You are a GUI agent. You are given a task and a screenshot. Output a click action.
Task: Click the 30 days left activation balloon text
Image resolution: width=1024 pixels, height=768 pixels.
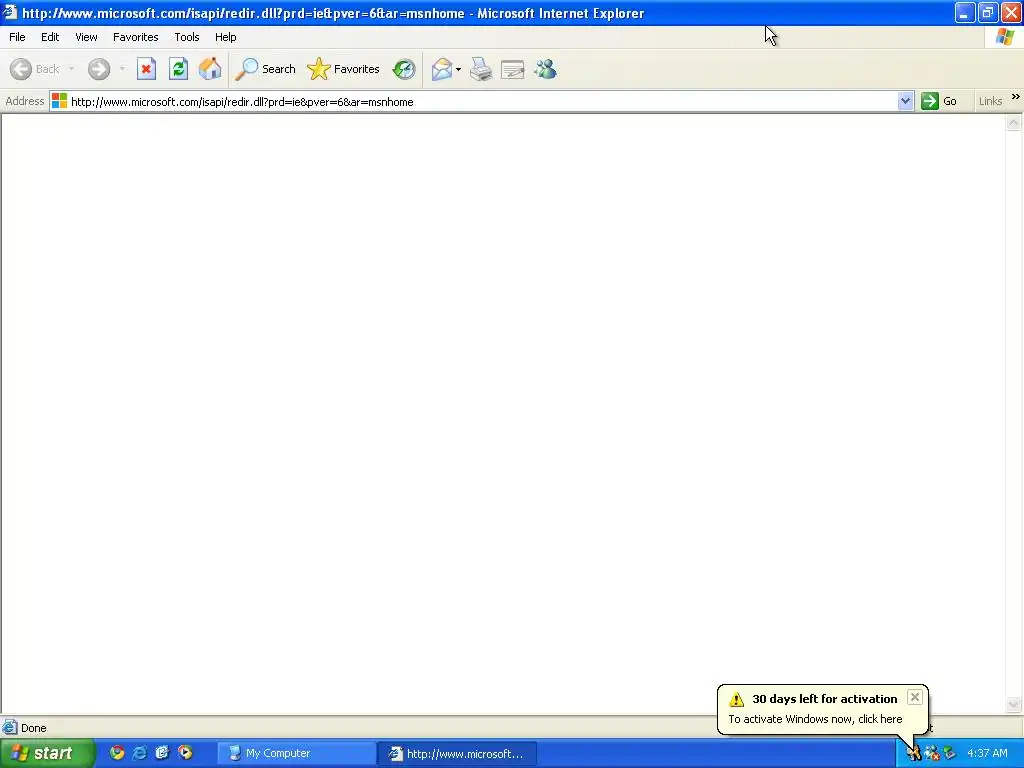pos(825,699)
